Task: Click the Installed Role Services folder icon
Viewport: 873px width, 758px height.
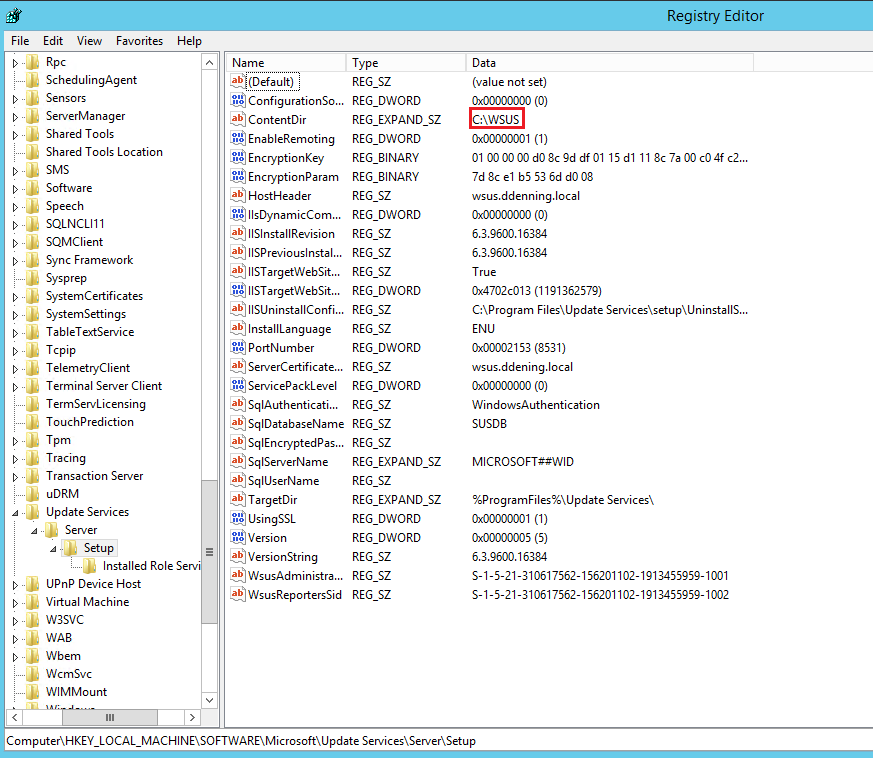Action: point(90,566)
